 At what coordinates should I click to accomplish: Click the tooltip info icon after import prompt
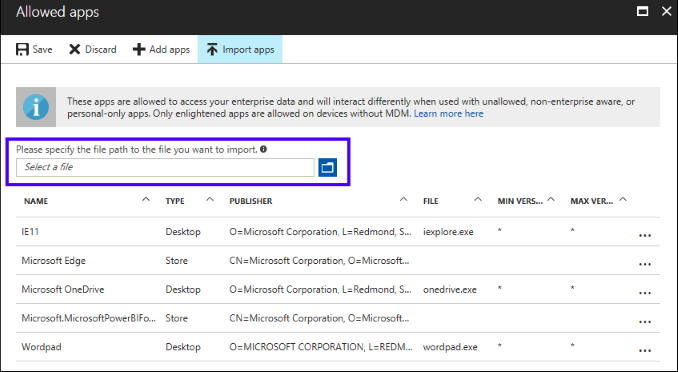pyautogui.click(x=263, y=149)
